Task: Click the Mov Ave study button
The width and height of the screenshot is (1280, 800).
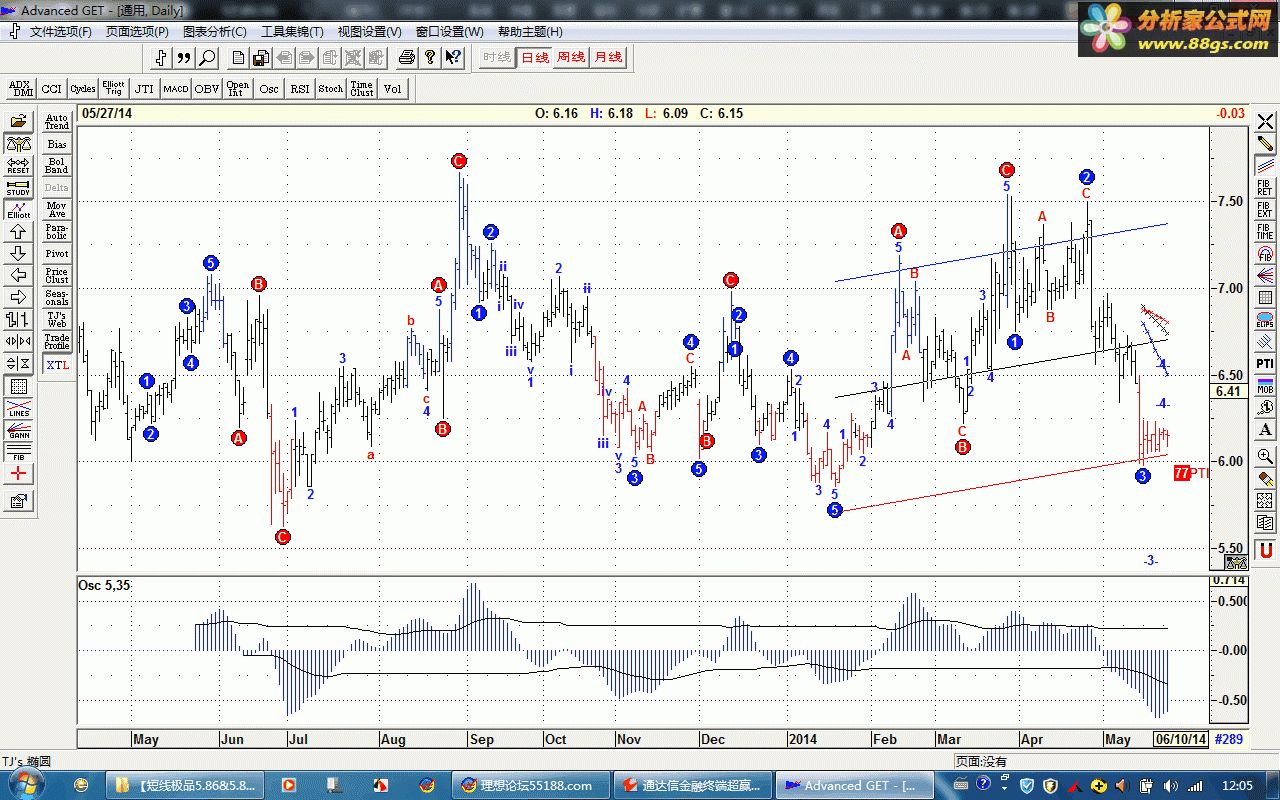Action: (x=57, y=210)
